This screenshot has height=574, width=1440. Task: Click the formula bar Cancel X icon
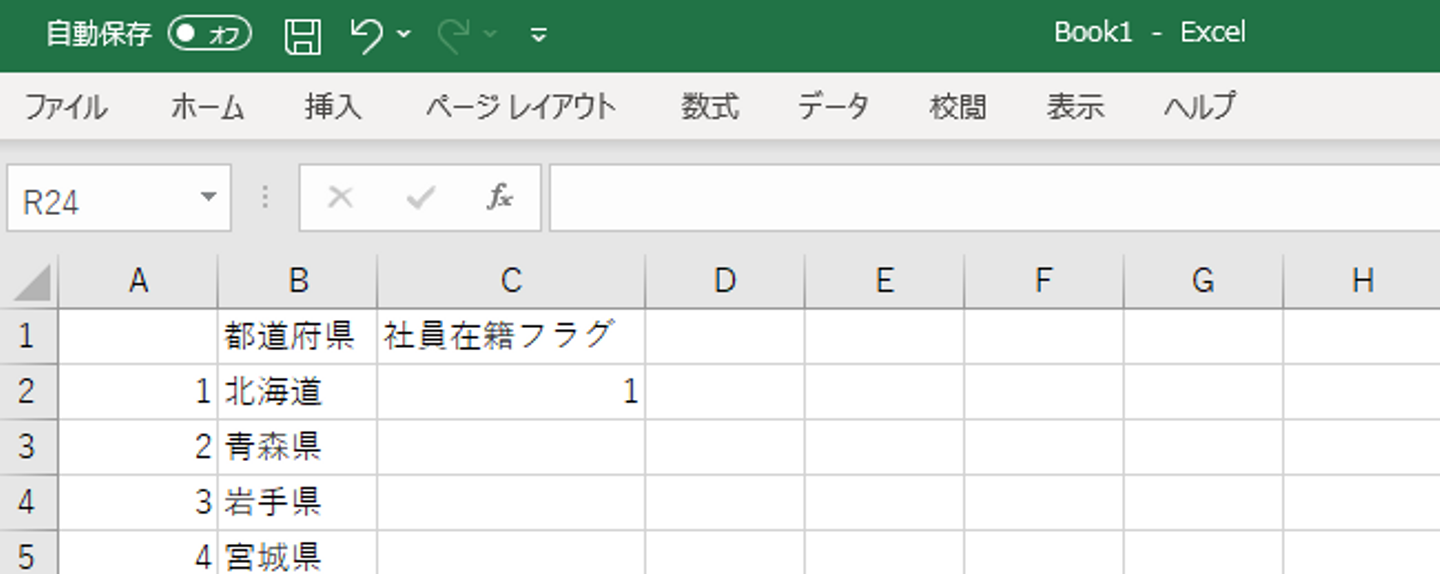340,198
